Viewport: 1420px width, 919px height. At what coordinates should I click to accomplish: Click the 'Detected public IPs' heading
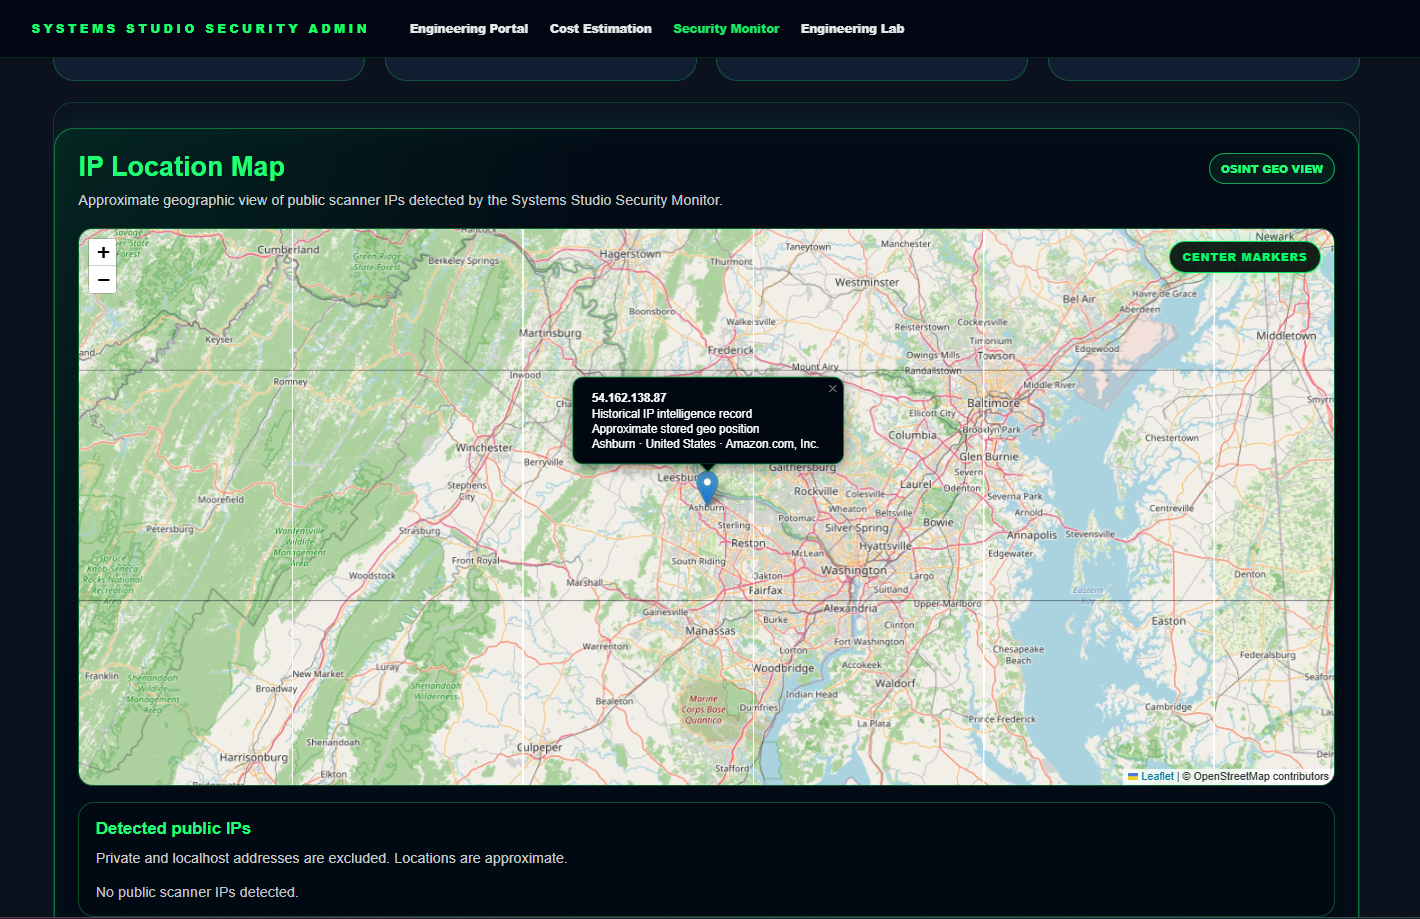click(173, 828)
